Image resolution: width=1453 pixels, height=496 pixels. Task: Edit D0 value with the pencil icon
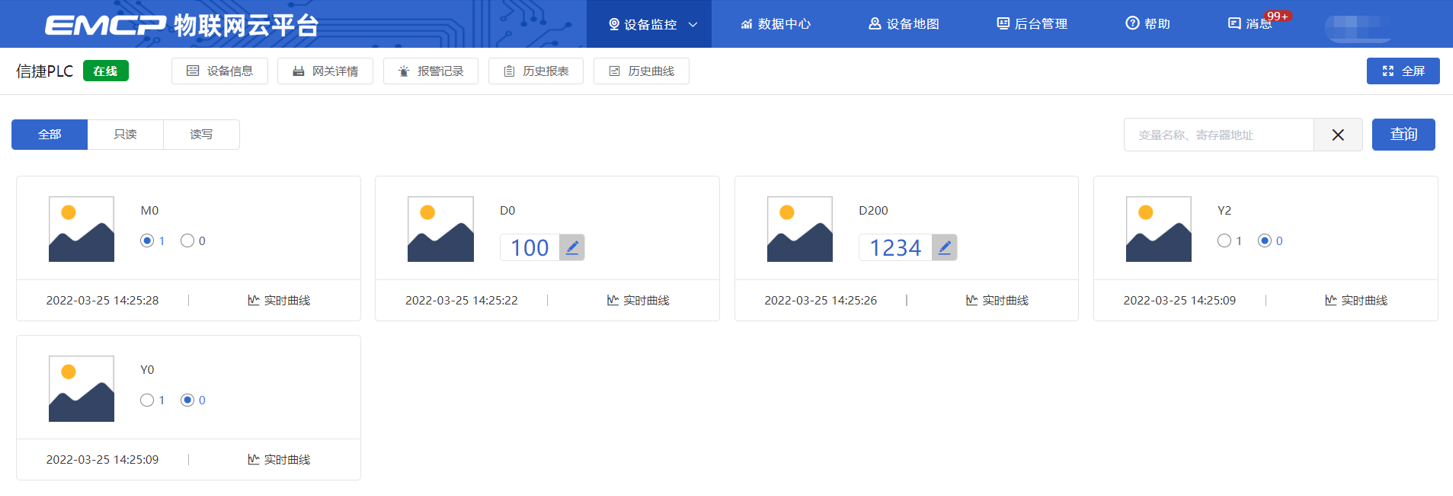(572, 247)
